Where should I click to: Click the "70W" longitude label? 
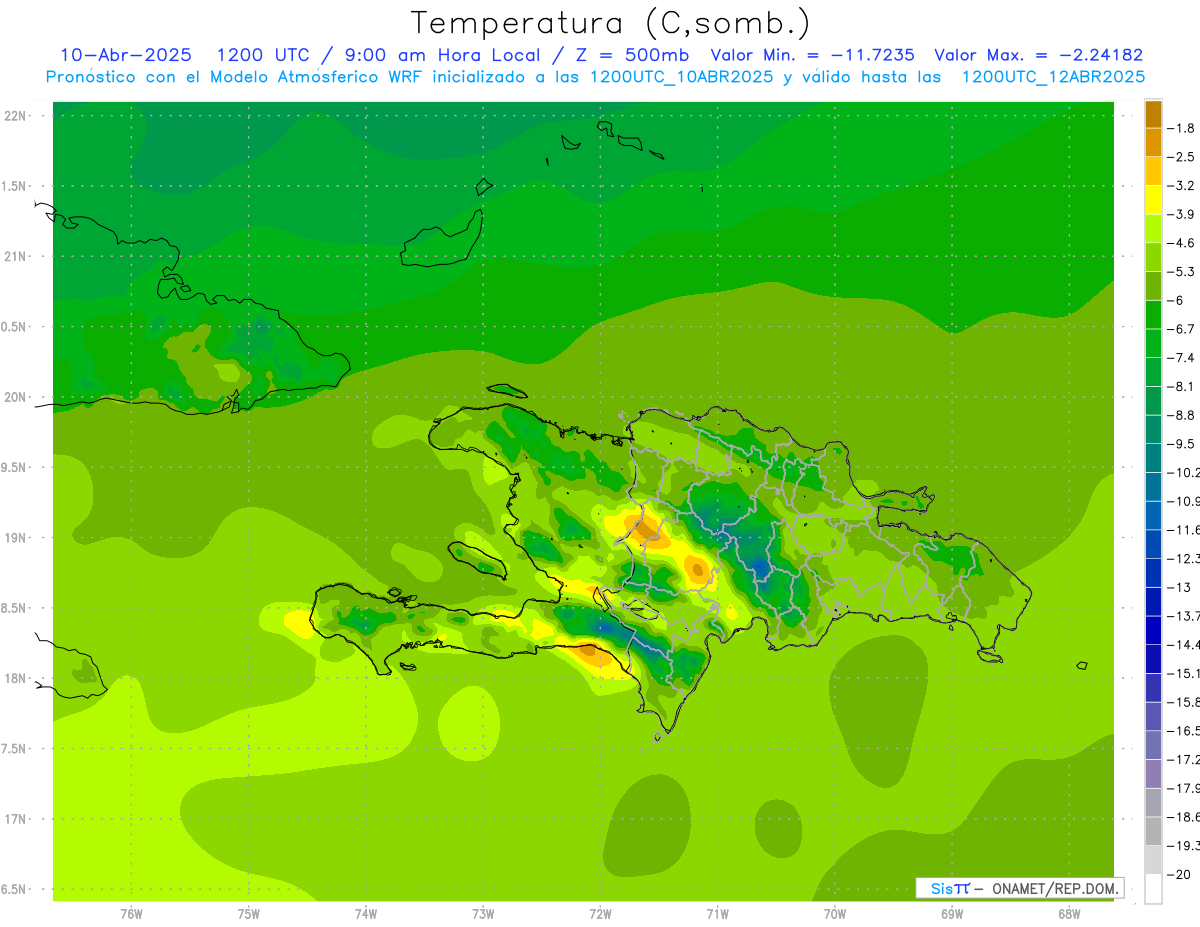point(835,913)
